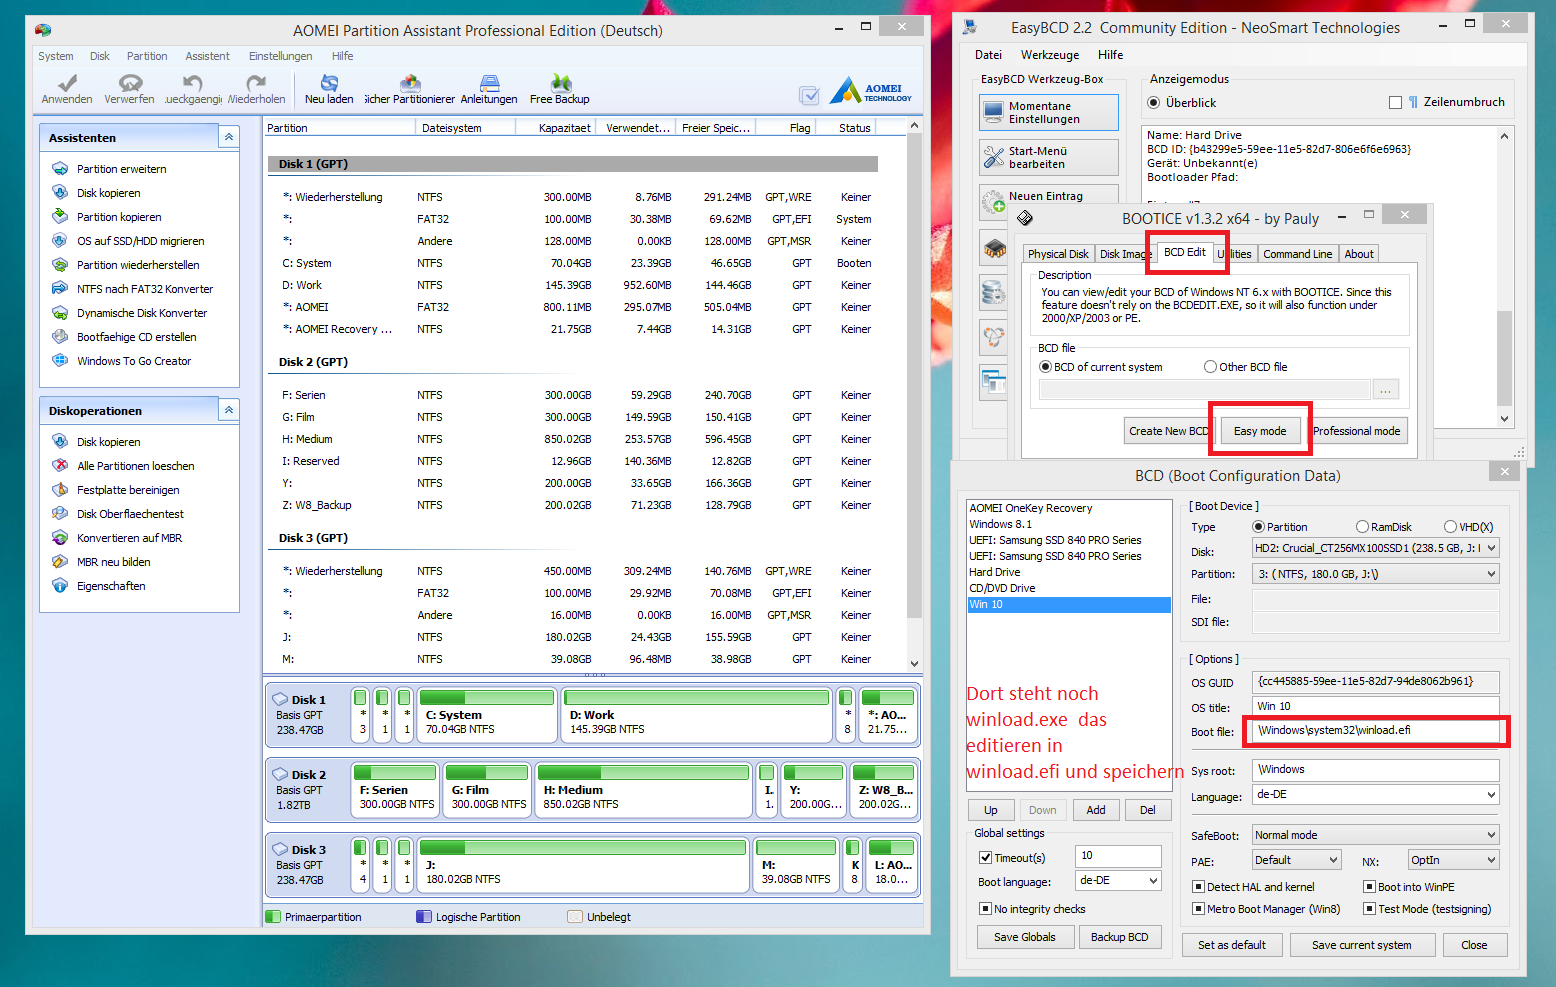
Task: Click the Free Backup toolbar icon
Action: 560,83
